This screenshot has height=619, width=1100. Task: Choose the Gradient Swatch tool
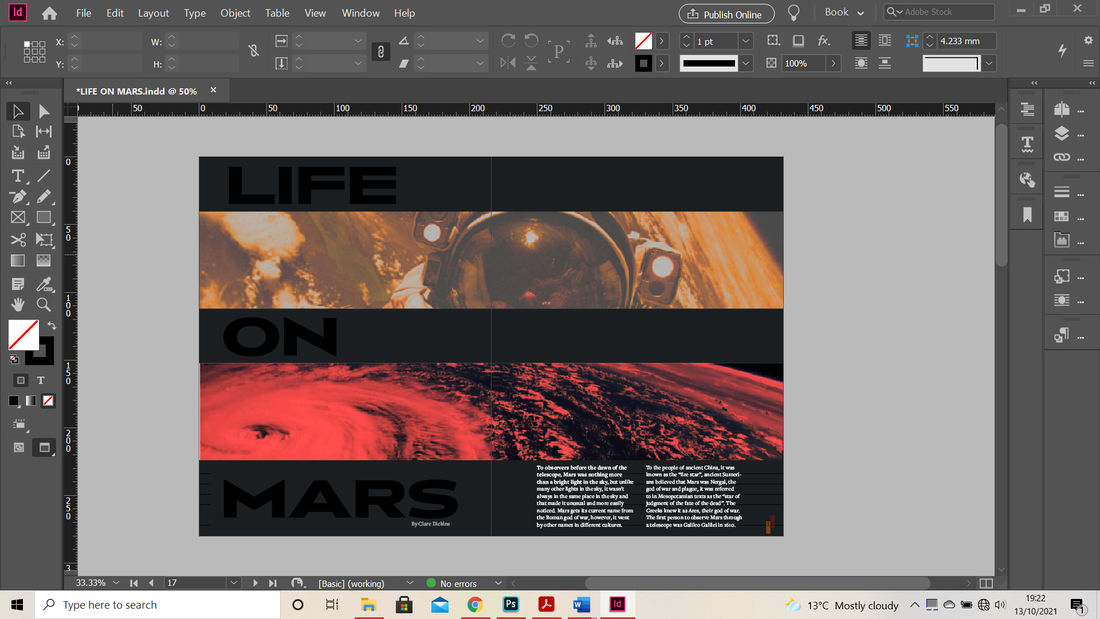click(18, 260)
